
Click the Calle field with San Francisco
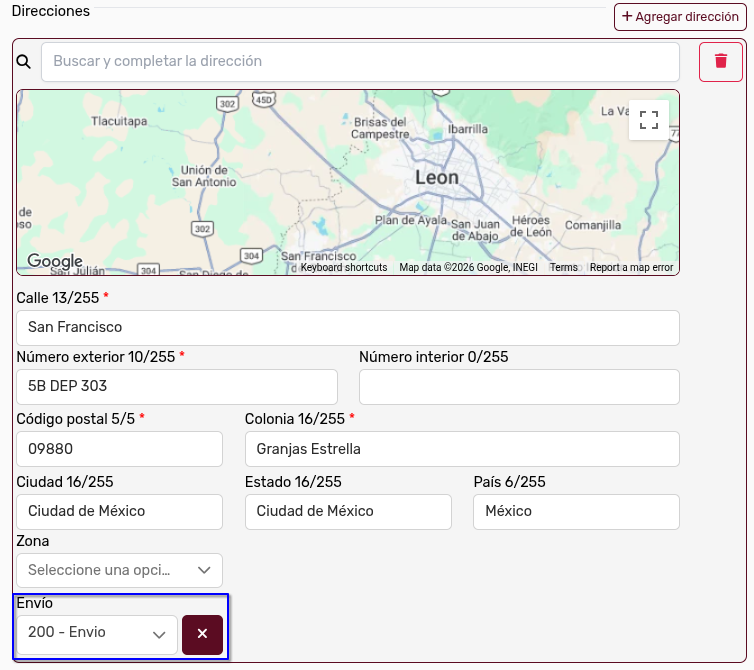348,328
